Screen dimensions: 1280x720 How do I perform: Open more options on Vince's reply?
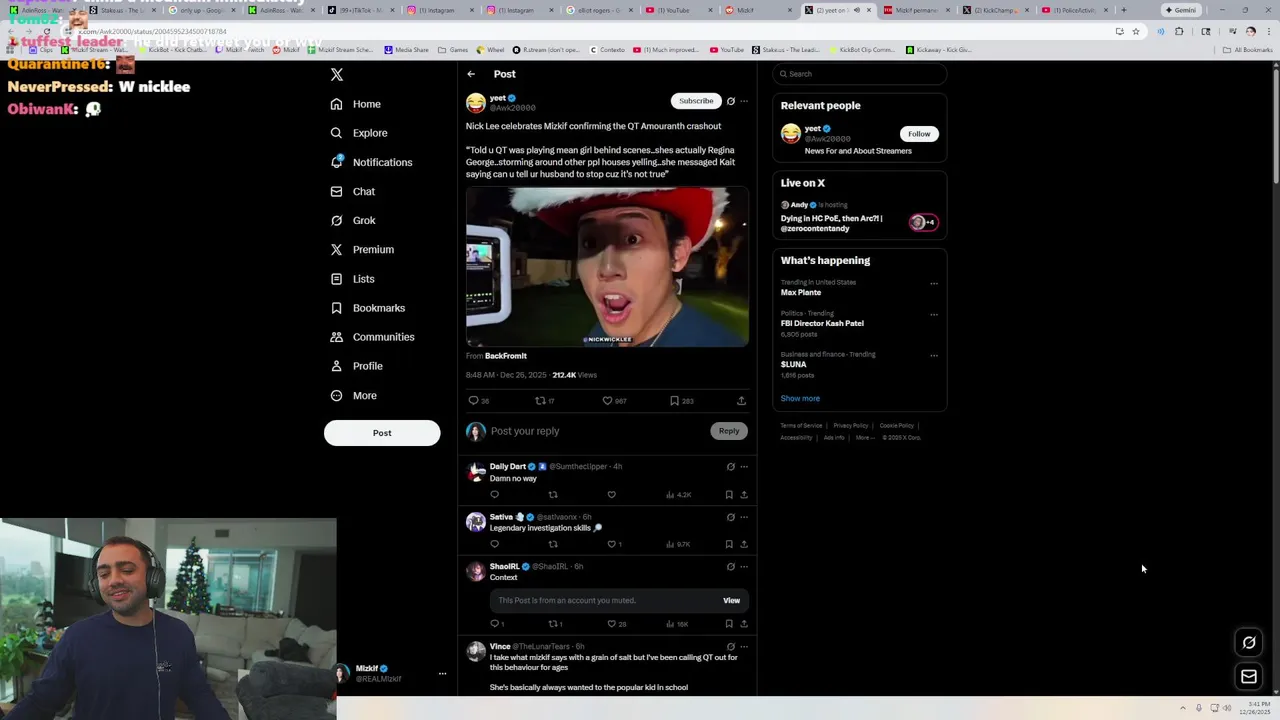[744, 647]
